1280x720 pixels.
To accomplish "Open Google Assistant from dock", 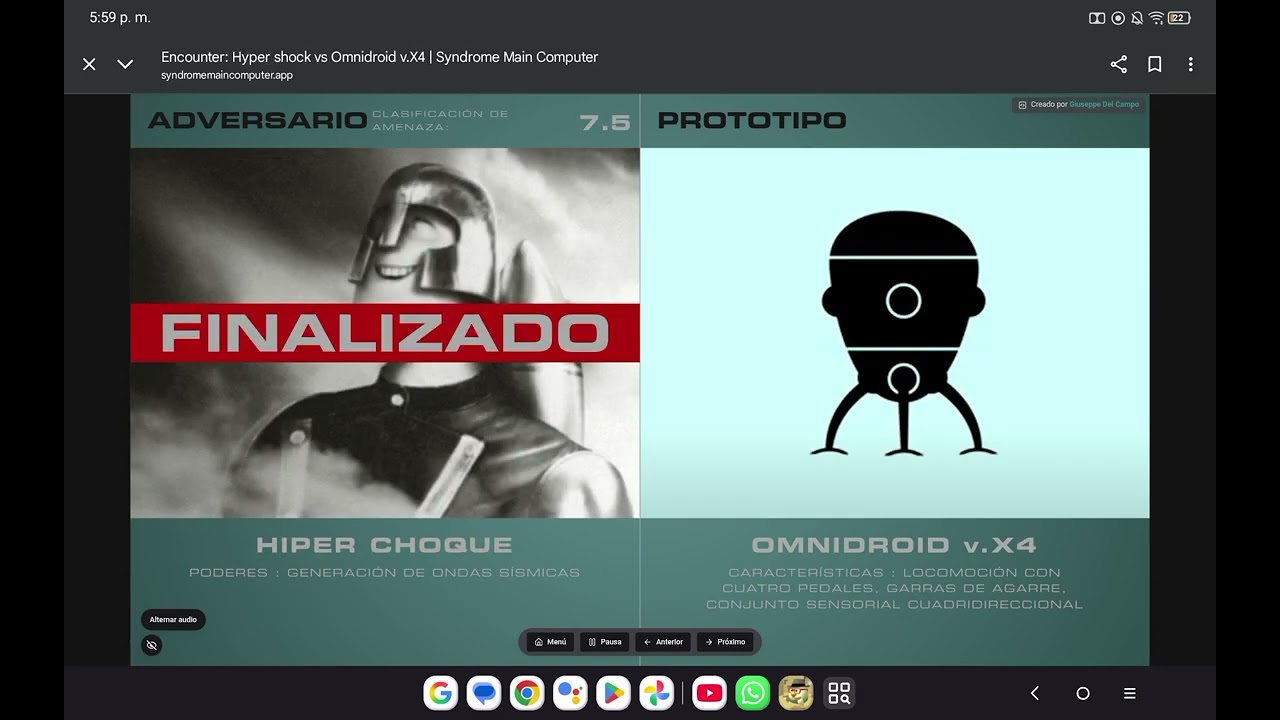I will (x=570, y=693).
